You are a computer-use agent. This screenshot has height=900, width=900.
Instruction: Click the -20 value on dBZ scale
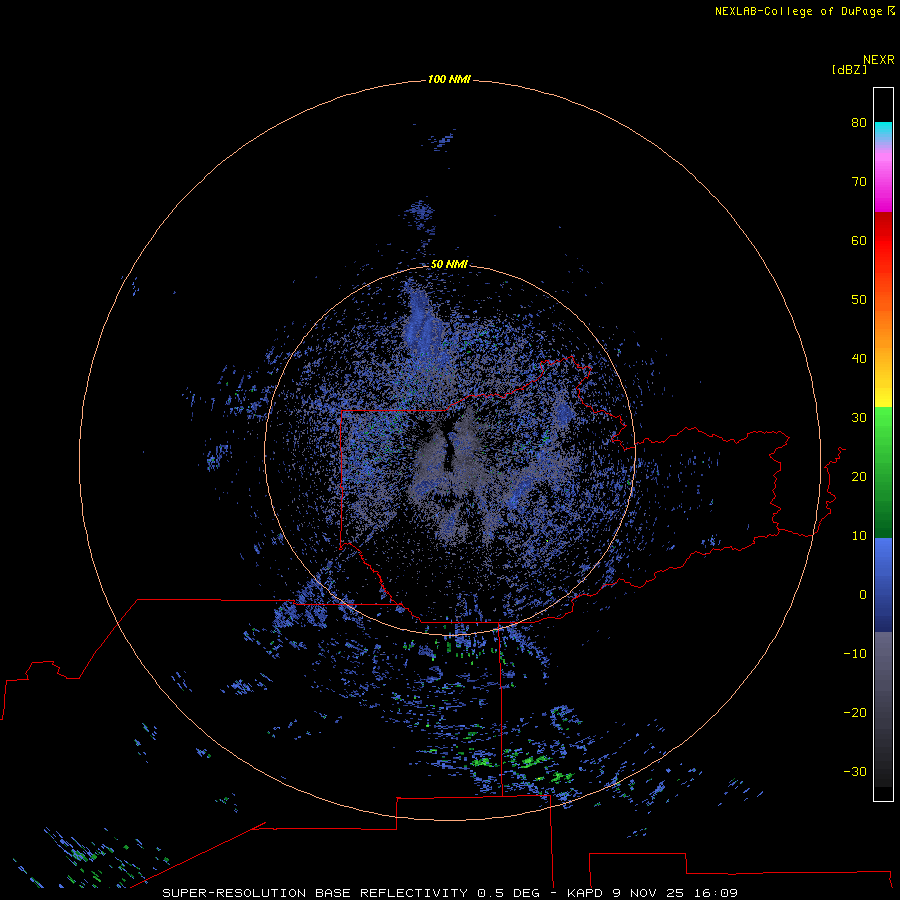coord(855,712)
